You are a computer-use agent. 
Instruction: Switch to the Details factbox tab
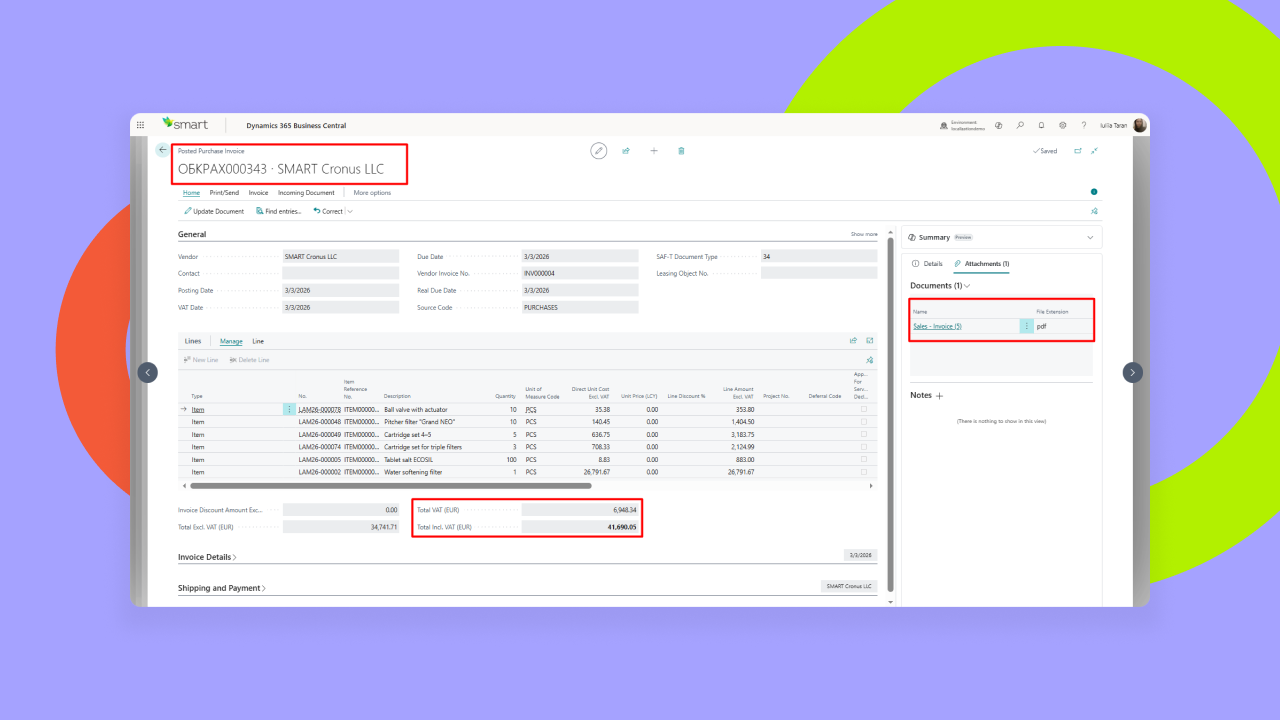[927, 263]
